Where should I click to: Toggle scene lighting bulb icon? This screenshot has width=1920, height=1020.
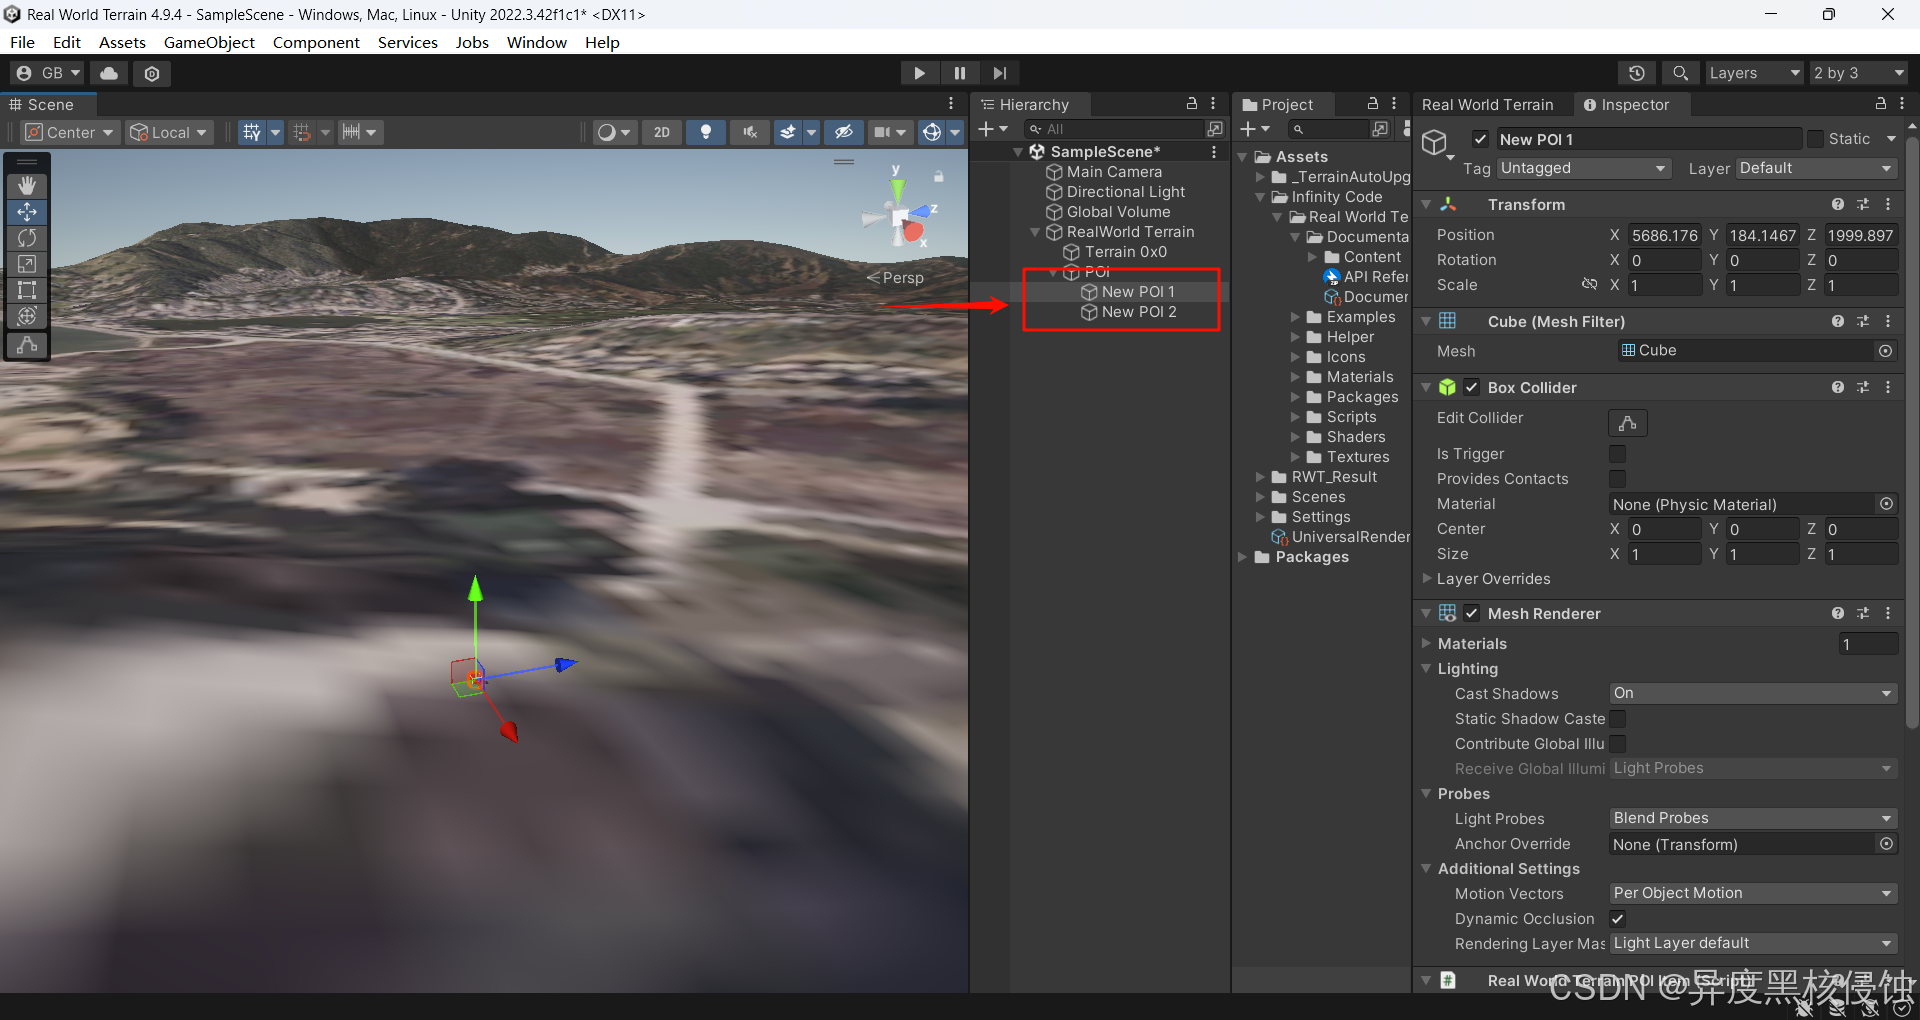[706, 132]
